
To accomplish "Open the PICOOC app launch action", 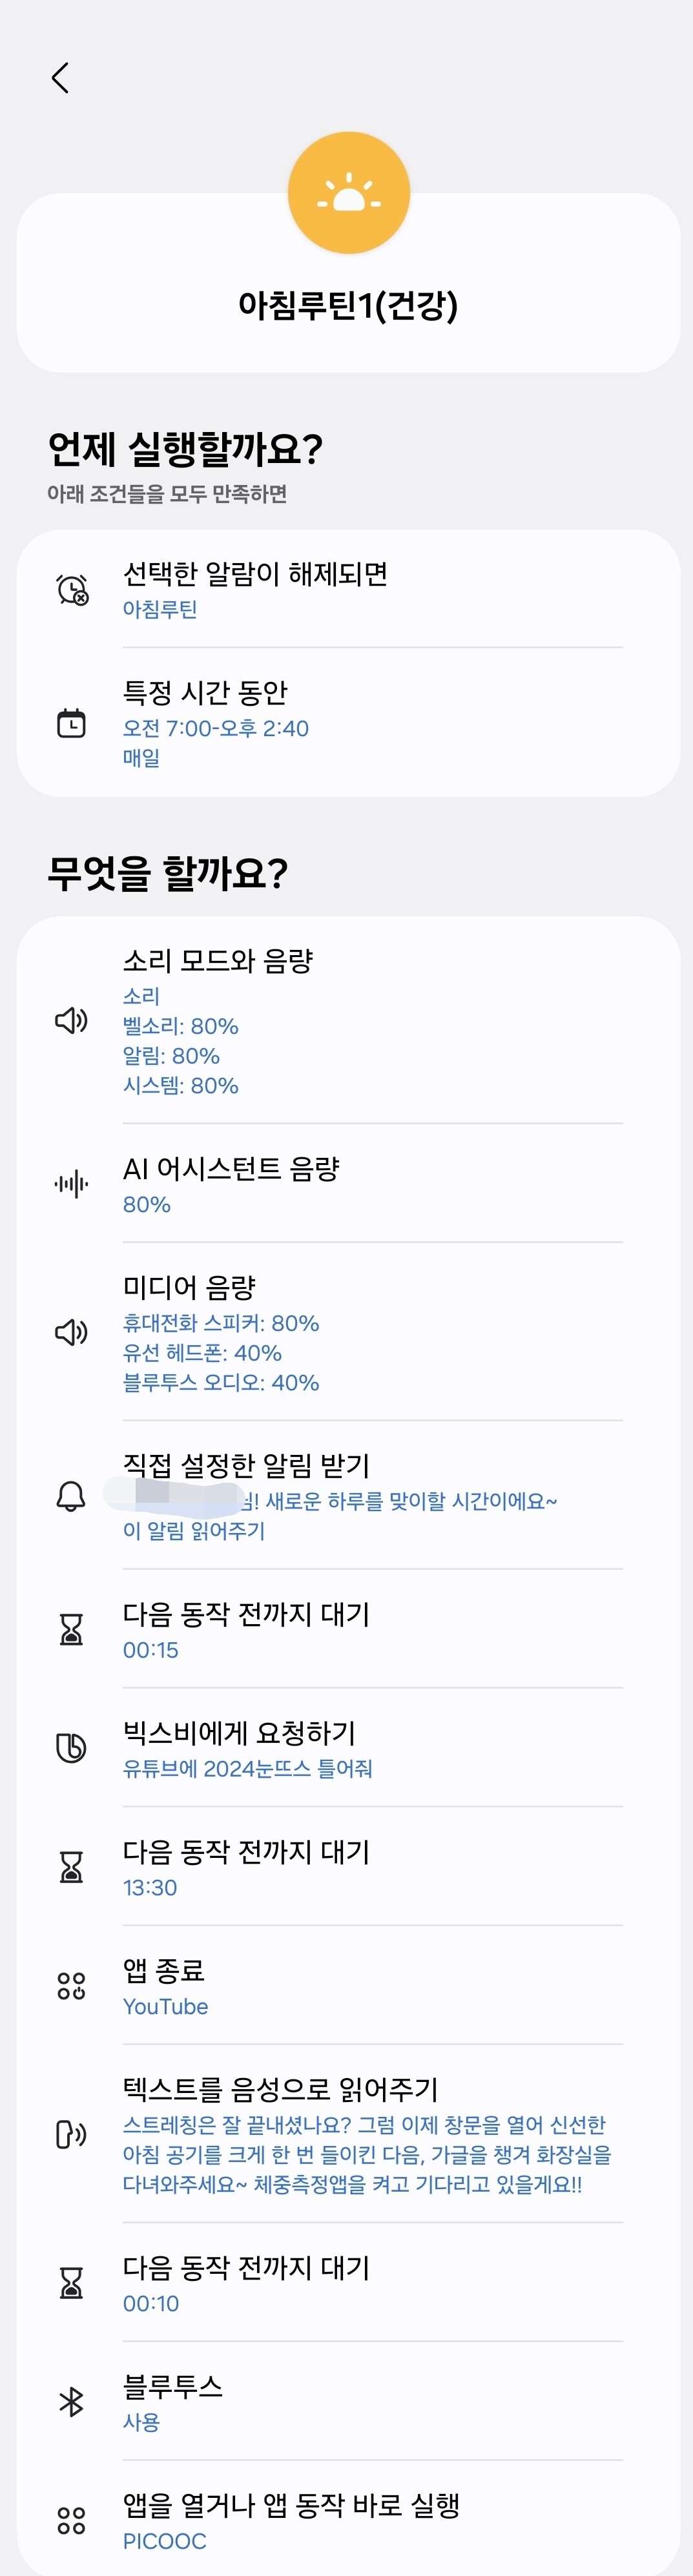I will [x=165, y=2540].
